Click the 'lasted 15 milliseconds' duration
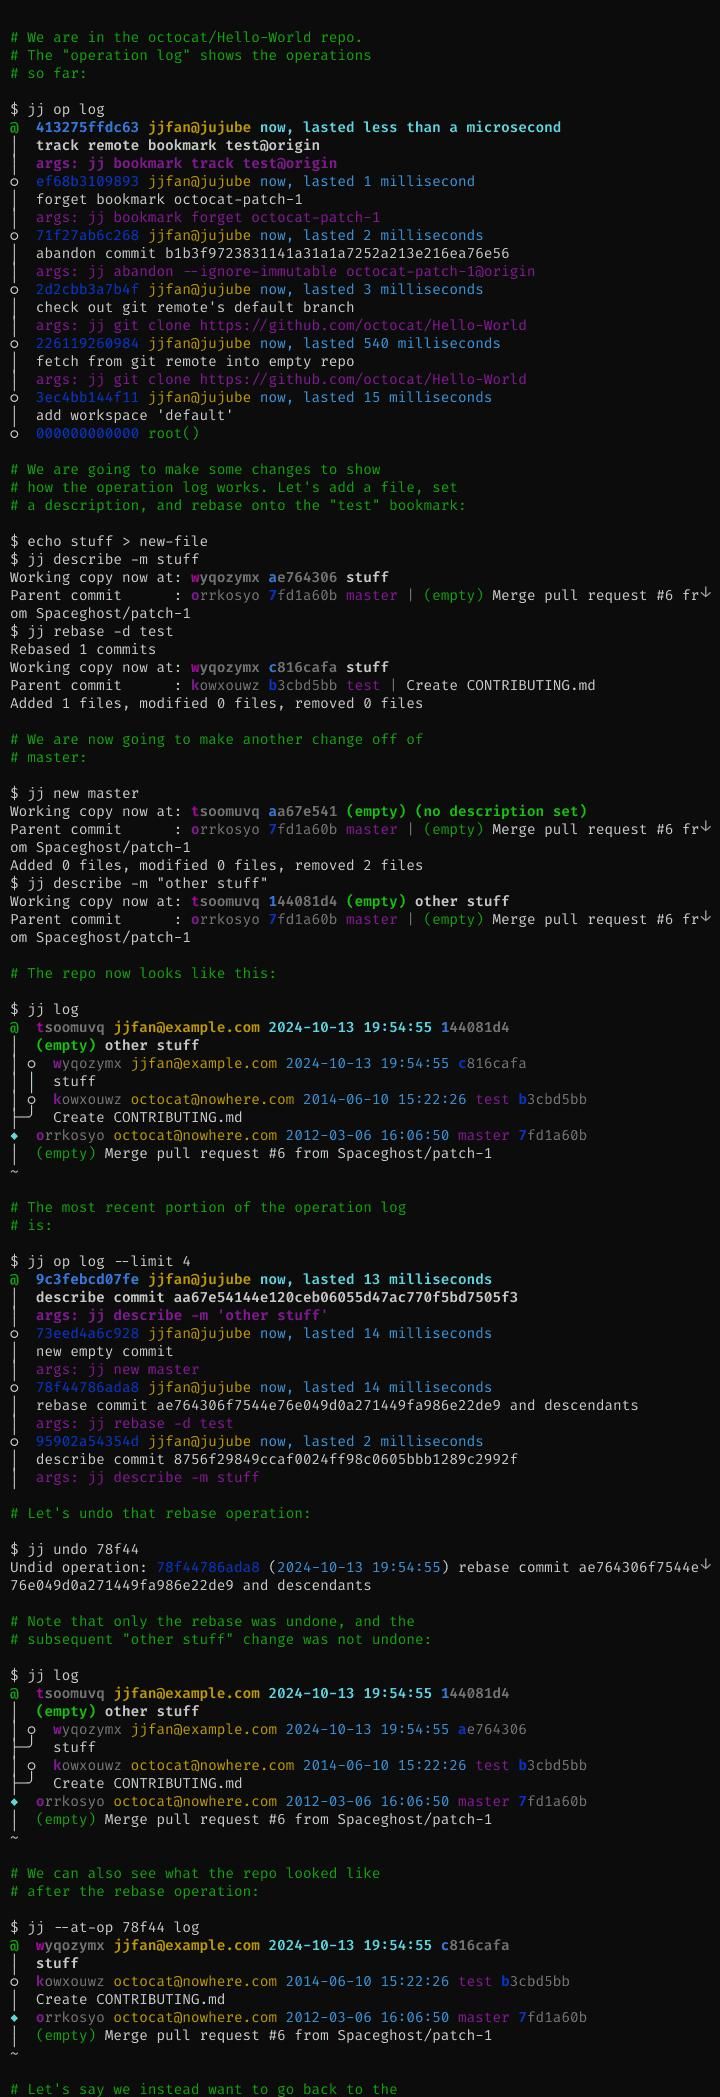This screenshot has height=2097, width=720. 397,397
